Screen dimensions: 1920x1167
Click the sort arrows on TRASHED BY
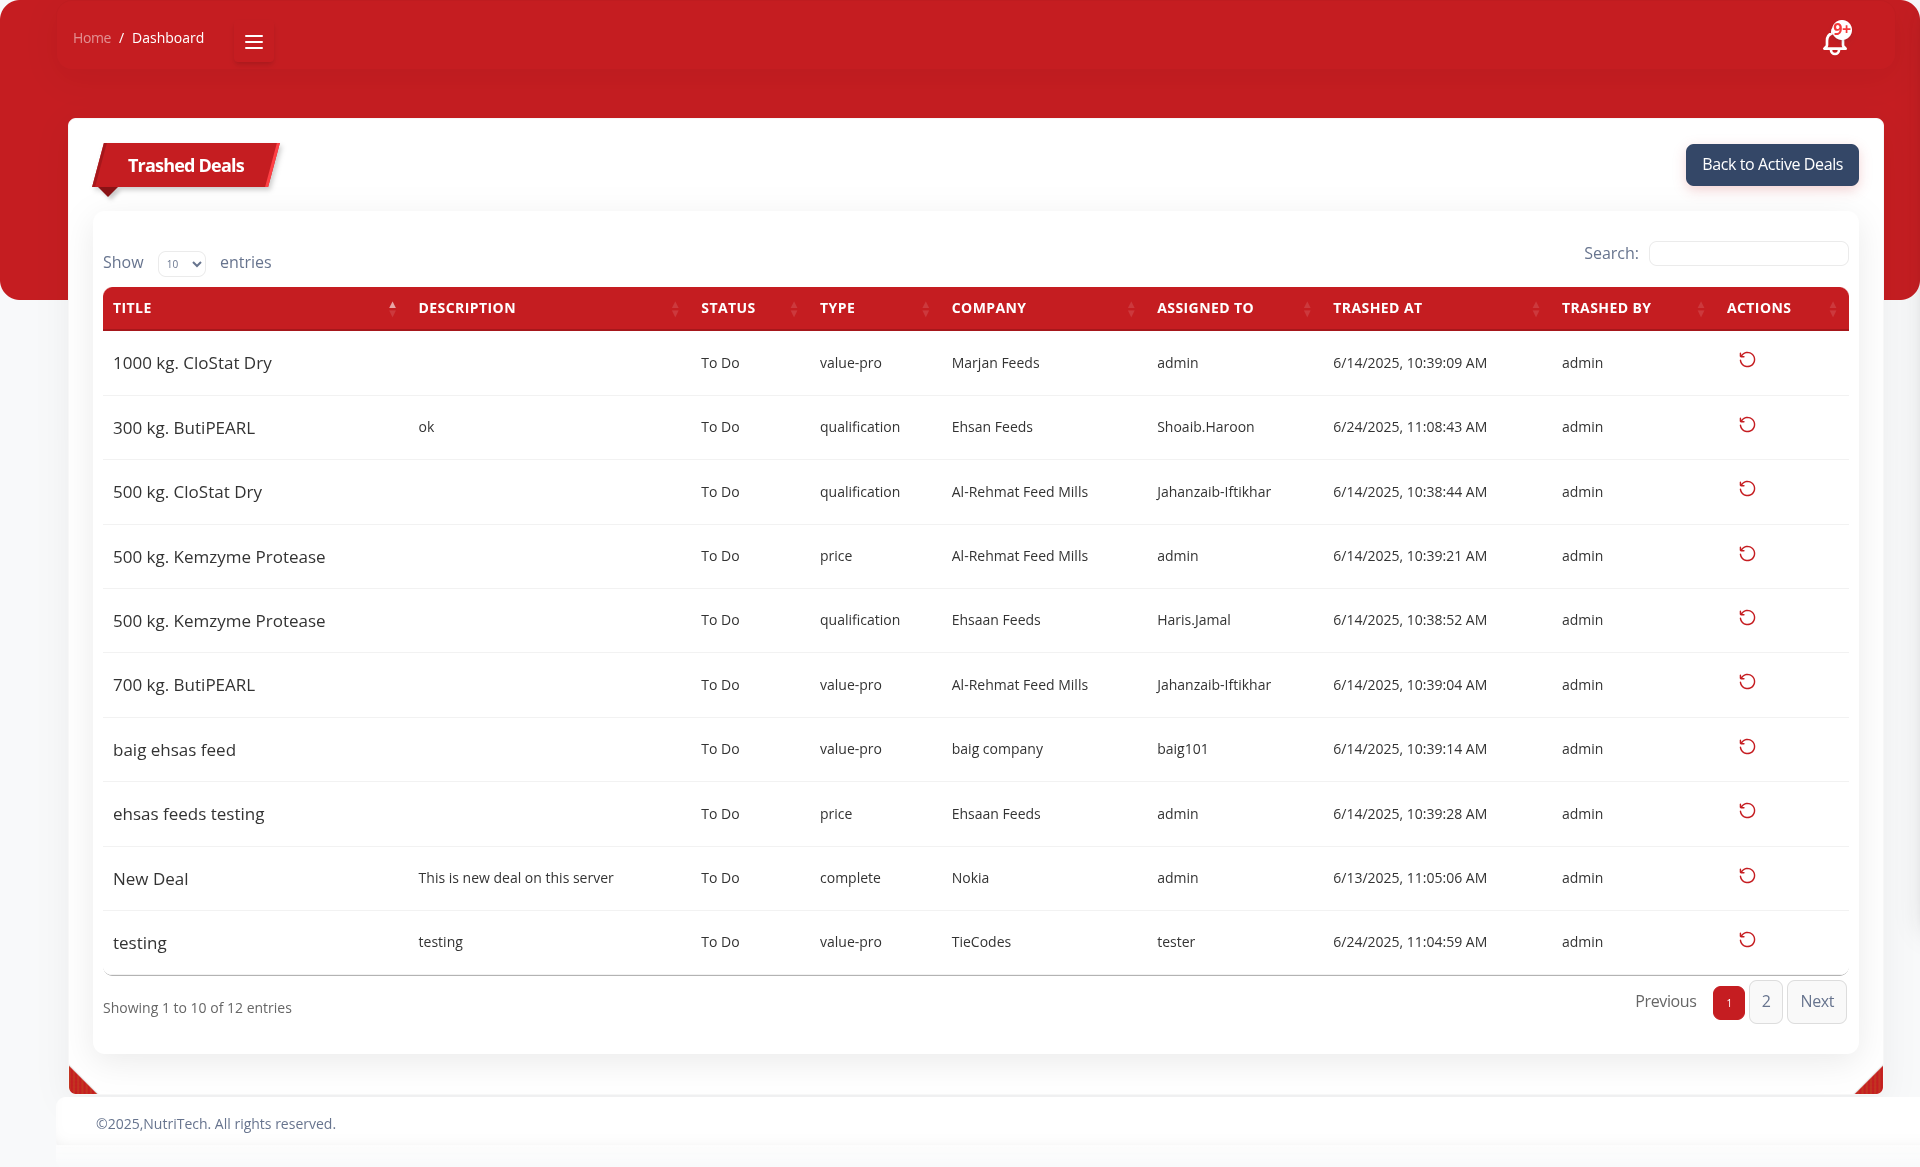point(1703,308)
